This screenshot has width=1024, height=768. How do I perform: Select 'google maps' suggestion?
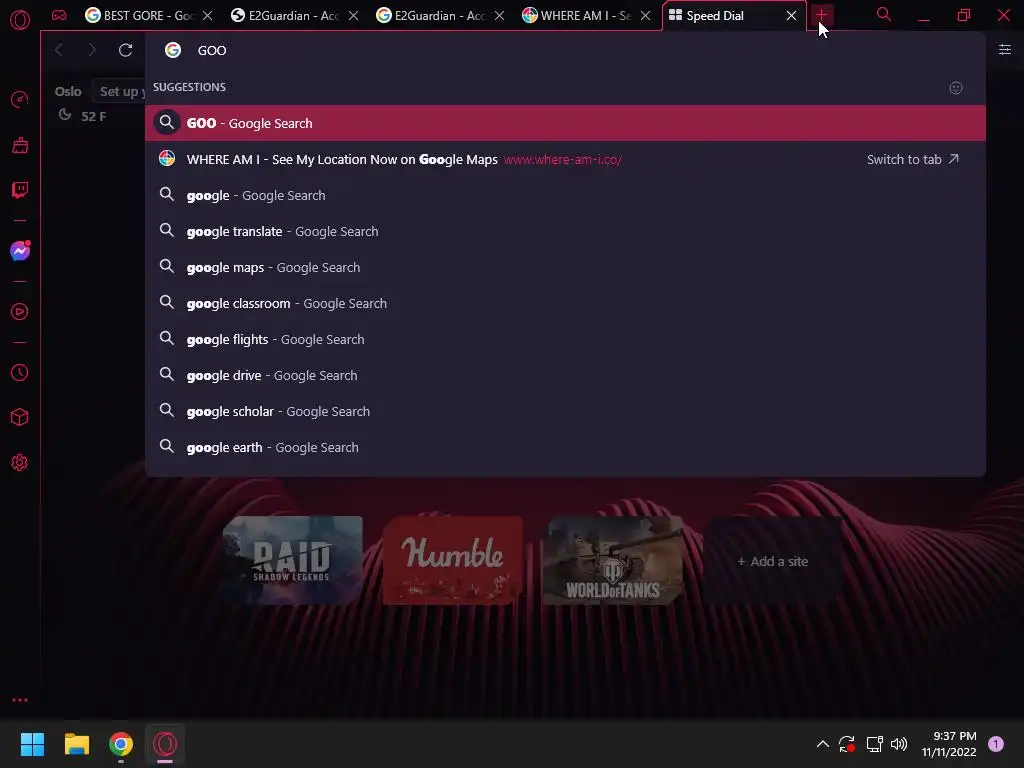565,267
